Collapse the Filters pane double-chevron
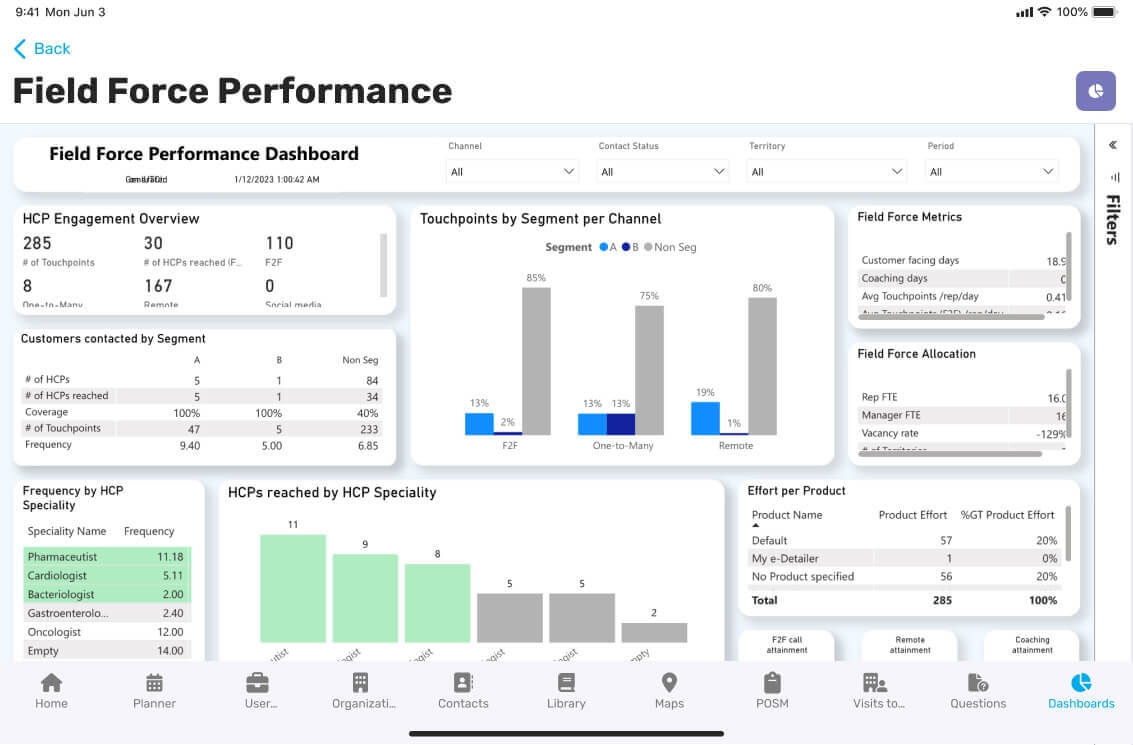 [x=1113, y=145]
